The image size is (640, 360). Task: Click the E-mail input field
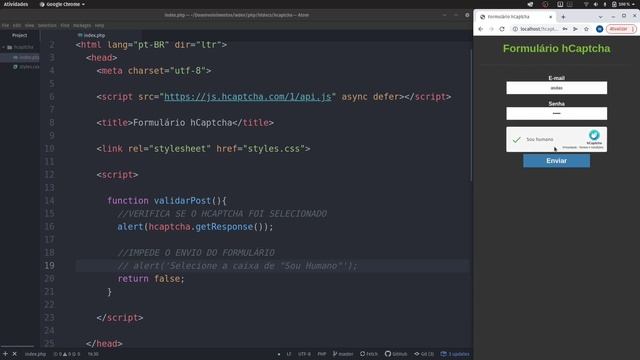[556, 88]
